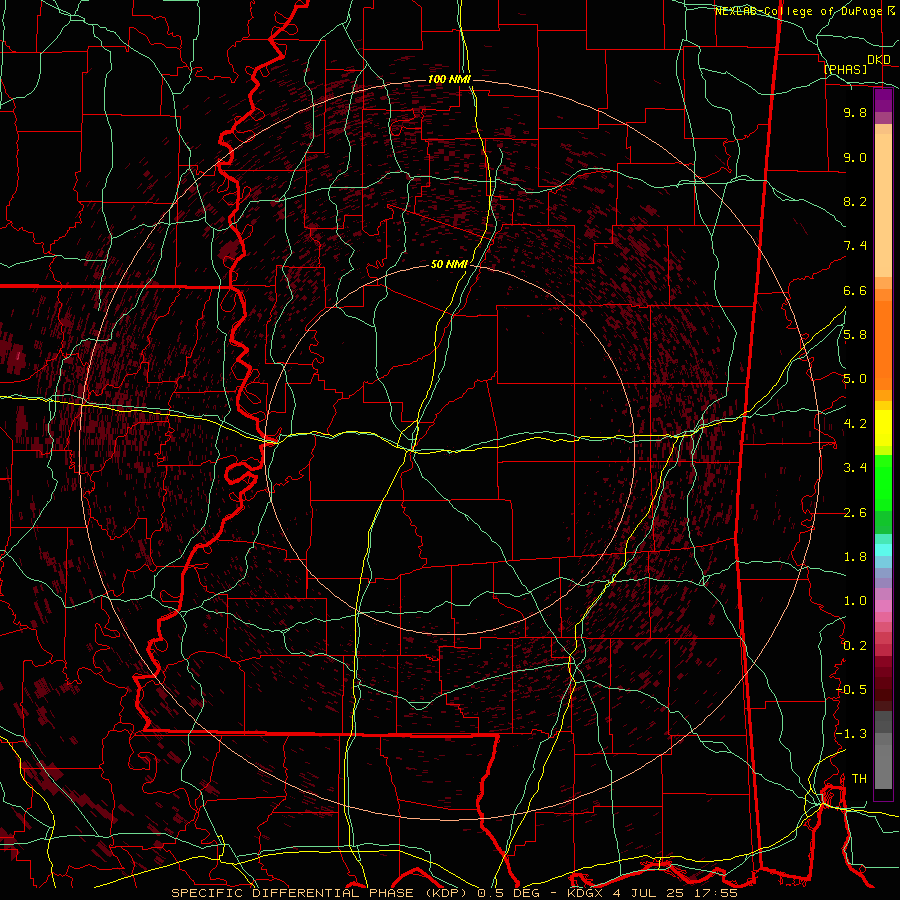Click the TH threshold legend label

[x=859, y=779]
